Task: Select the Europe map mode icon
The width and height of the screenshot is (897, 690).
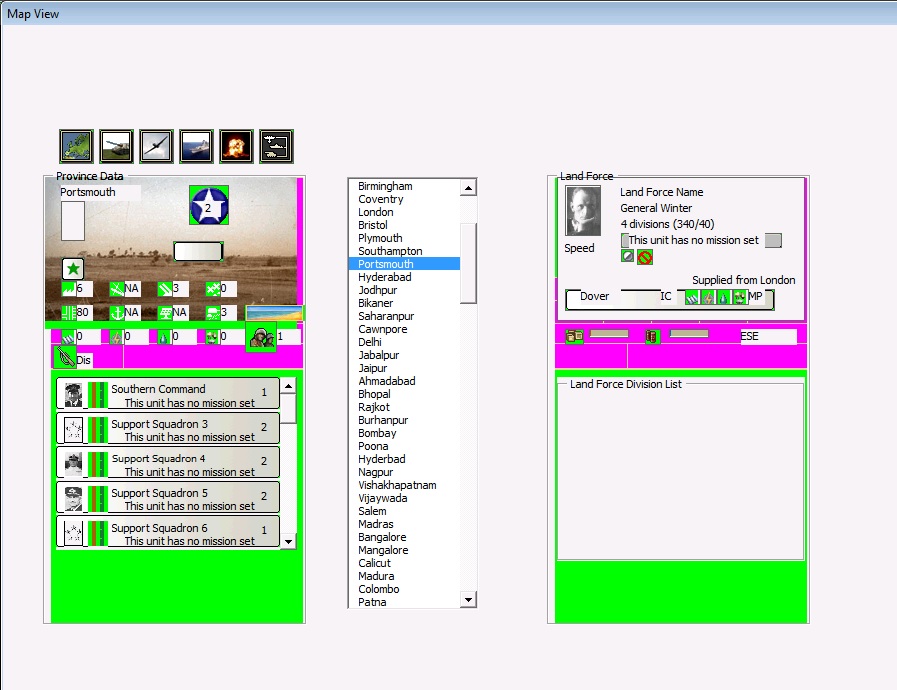Action: pos(76,146)
